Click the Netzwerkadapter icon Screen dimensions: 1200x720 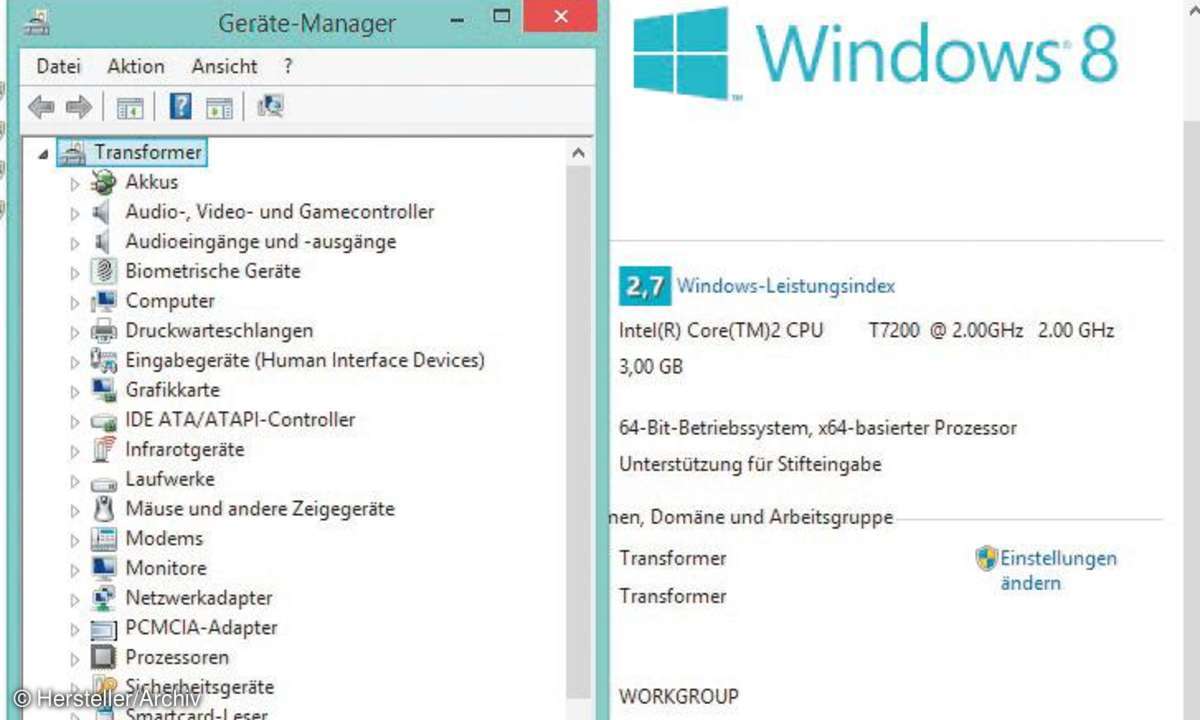[103, 598]
